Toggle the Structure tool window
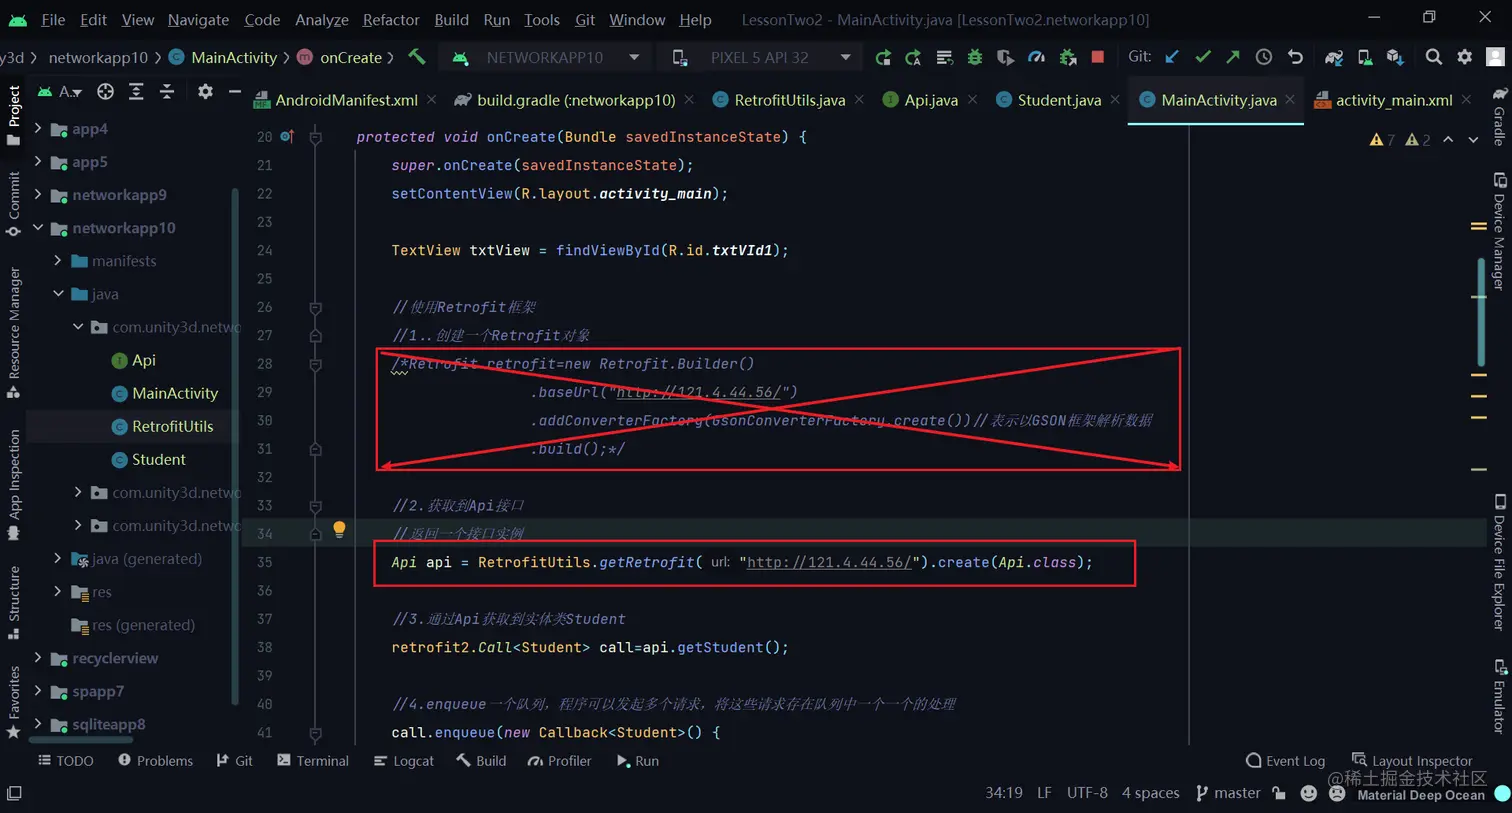Viewport: 1512px width, 813px height. pyautogui.click(x=13, y=602)
